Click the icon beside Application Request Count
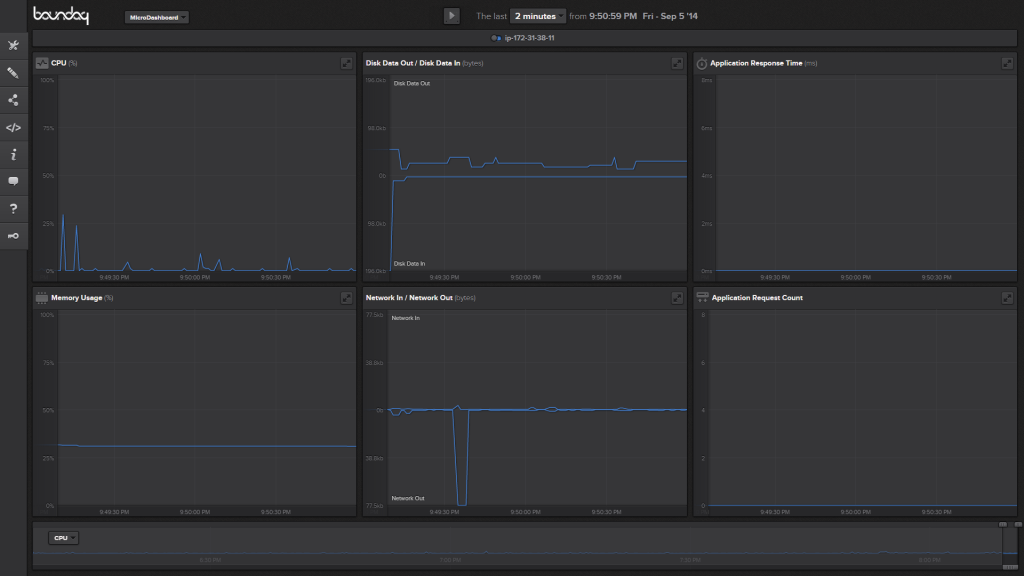This screenshot has width=1024, height=576. tap(702, 297)
